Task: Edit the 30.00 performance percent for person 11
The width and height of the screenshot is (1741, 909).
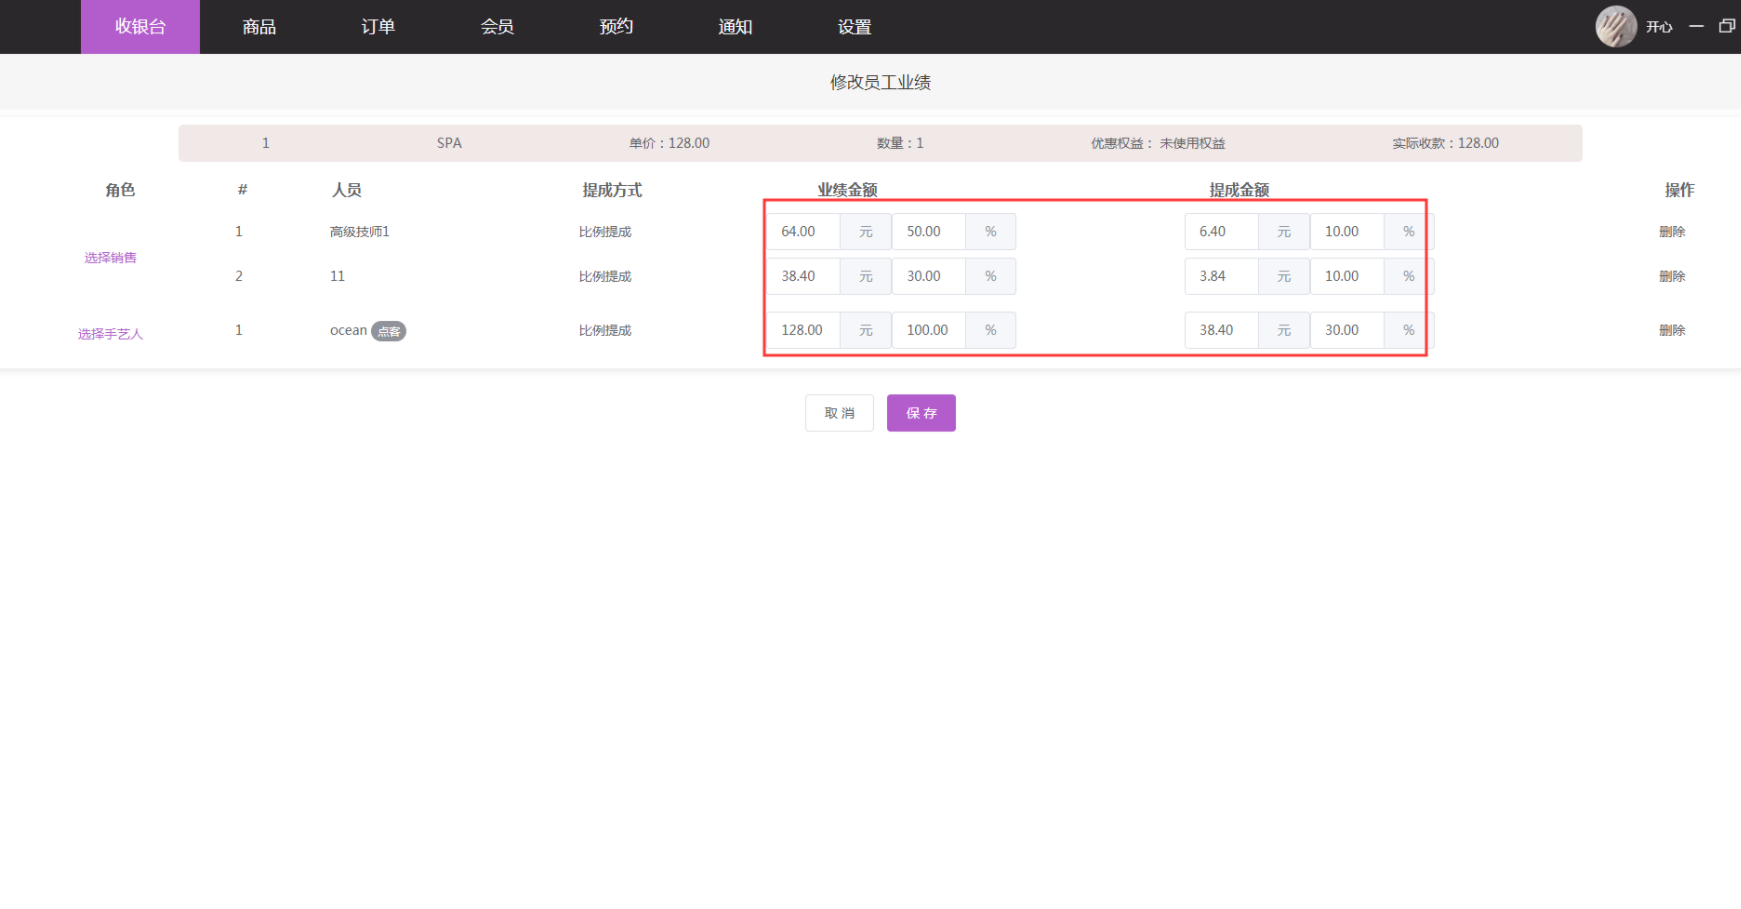Action: click(929, 277)
